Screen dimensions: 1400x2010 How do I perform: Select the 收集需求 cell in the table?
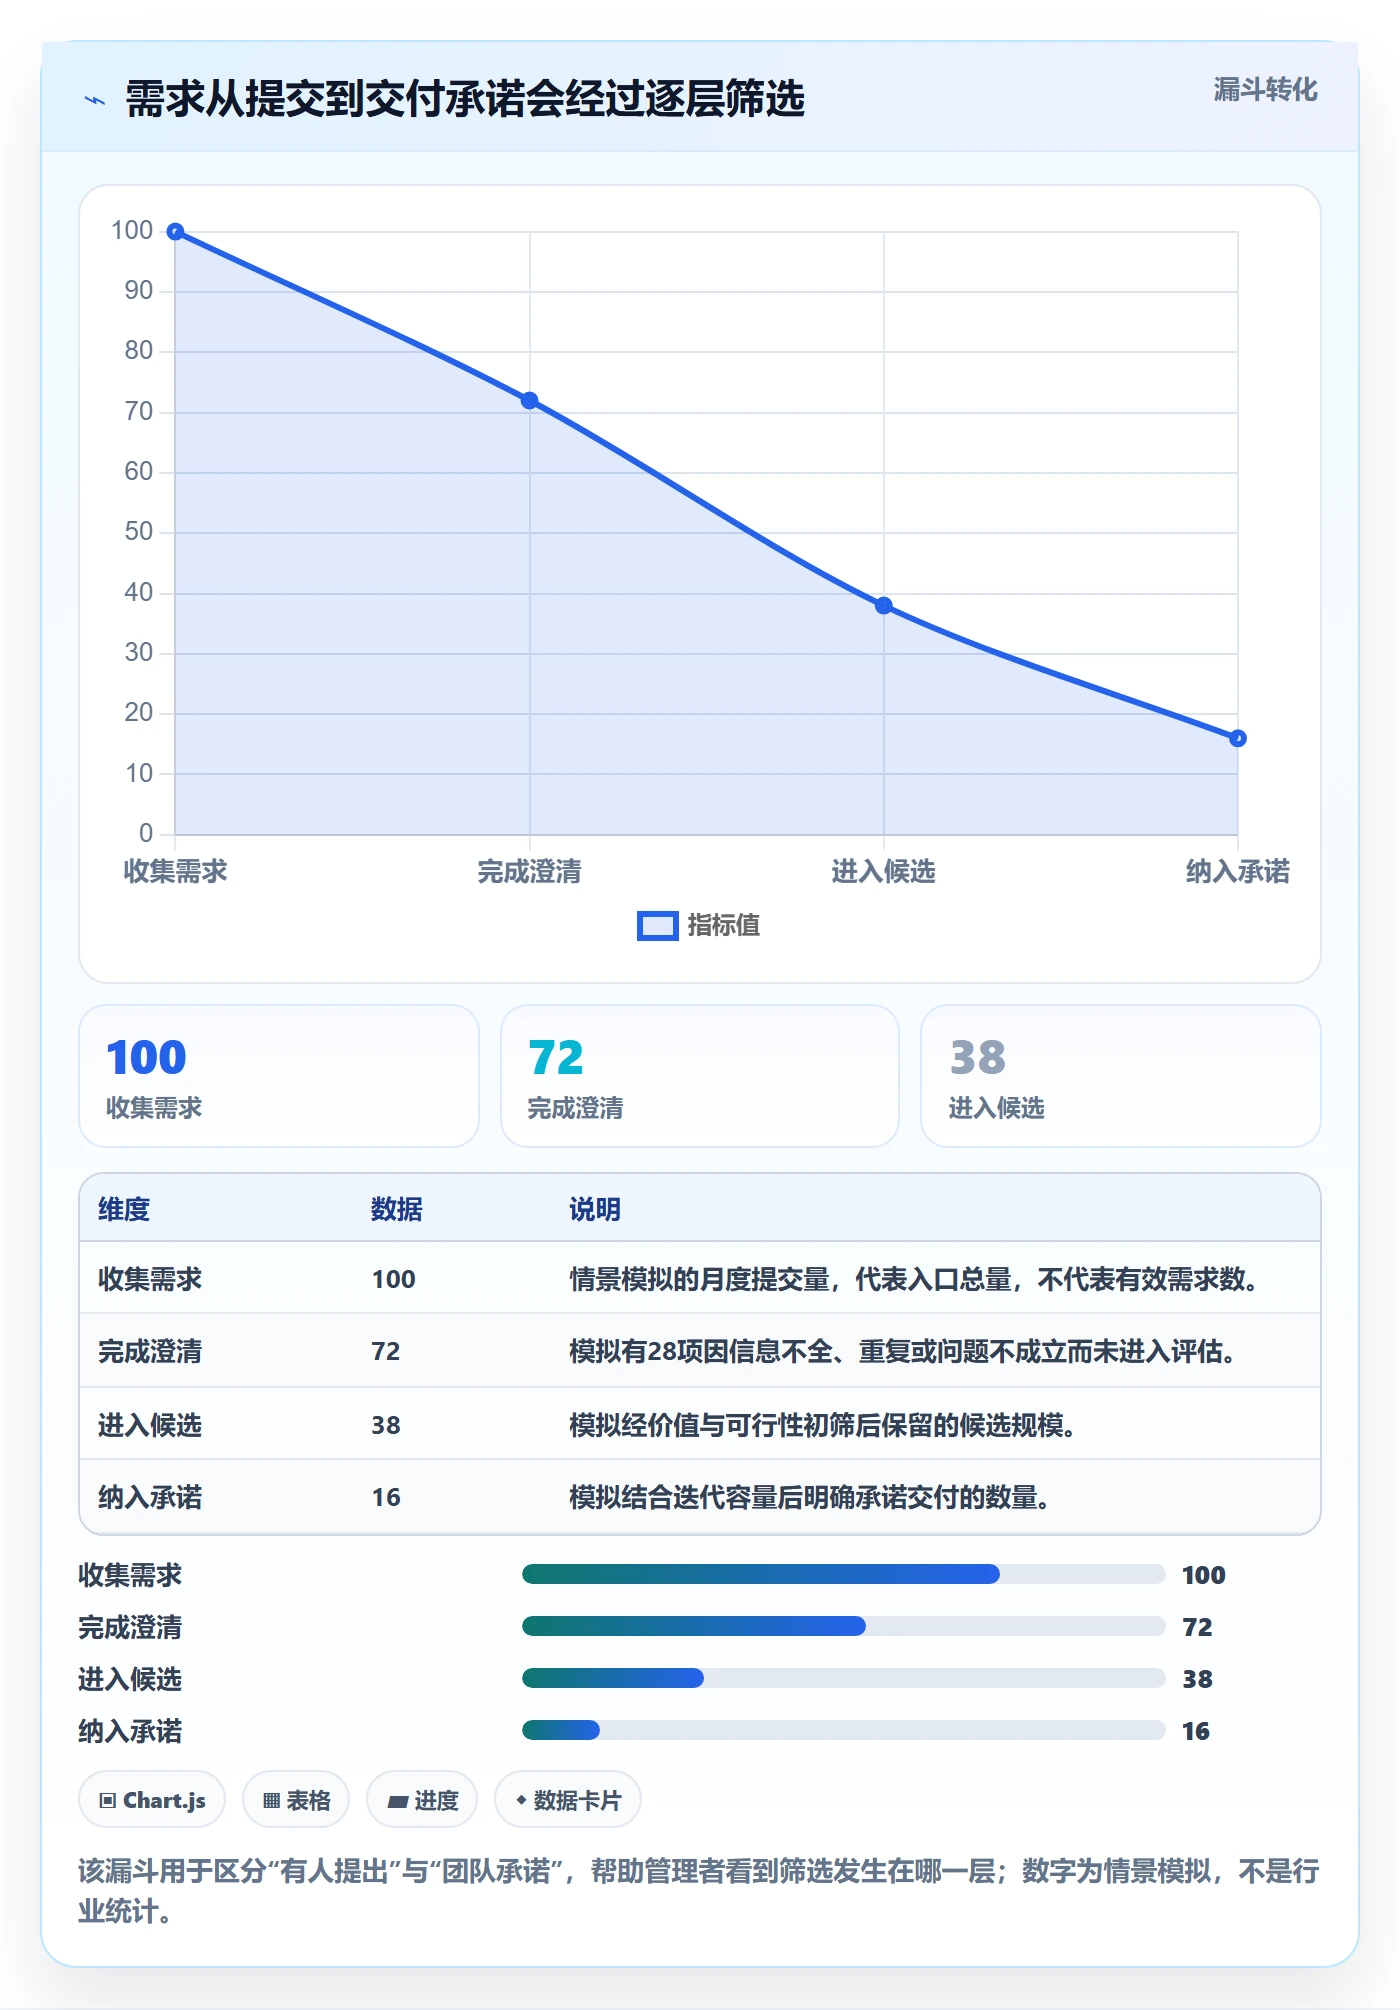[x=150, y=1279]
